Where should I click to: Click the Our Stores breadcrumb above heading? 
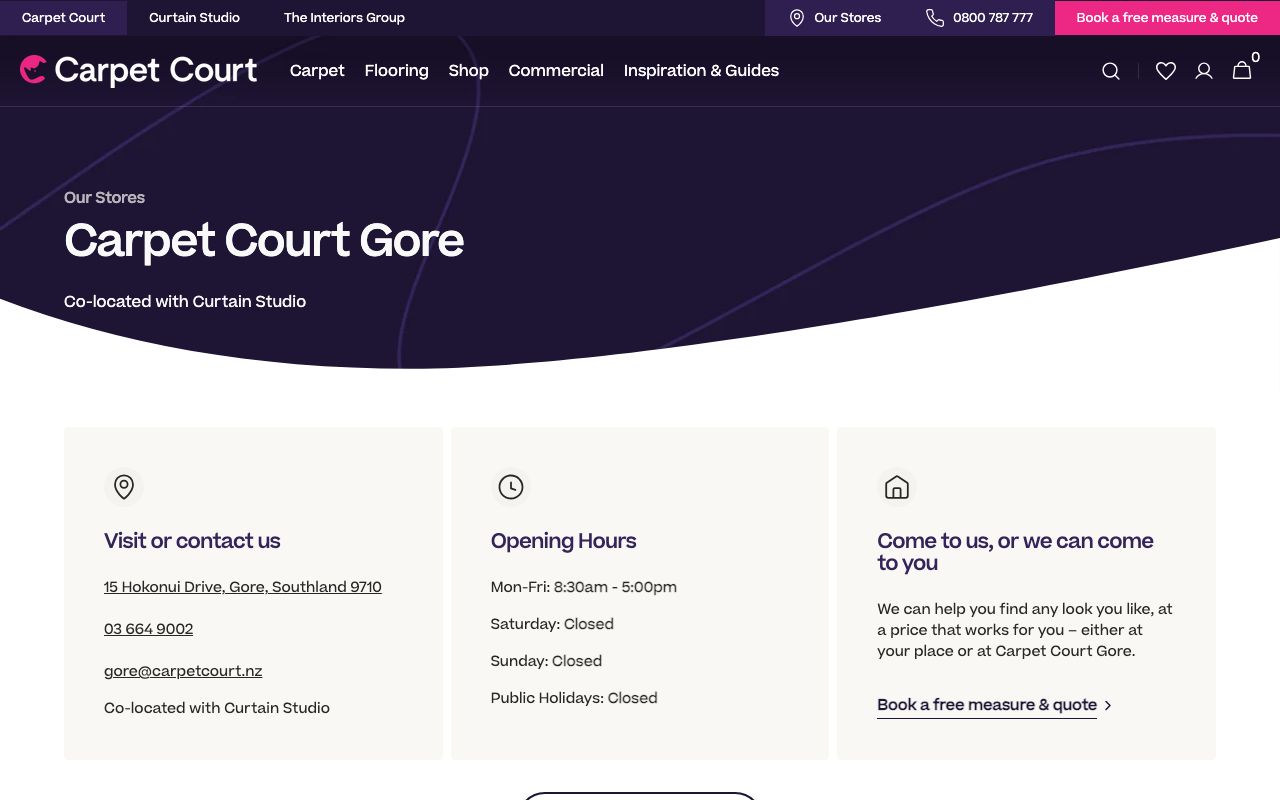104,197
